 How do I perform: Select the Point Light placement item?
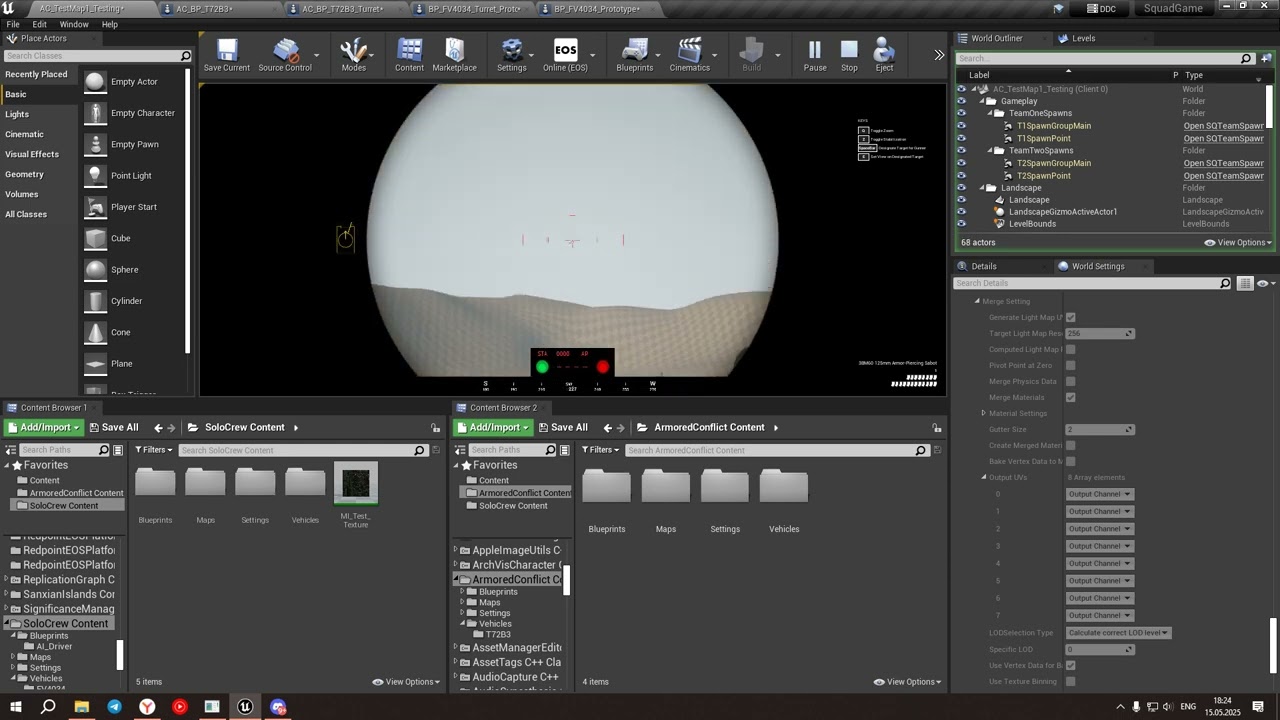coord(133,175)
